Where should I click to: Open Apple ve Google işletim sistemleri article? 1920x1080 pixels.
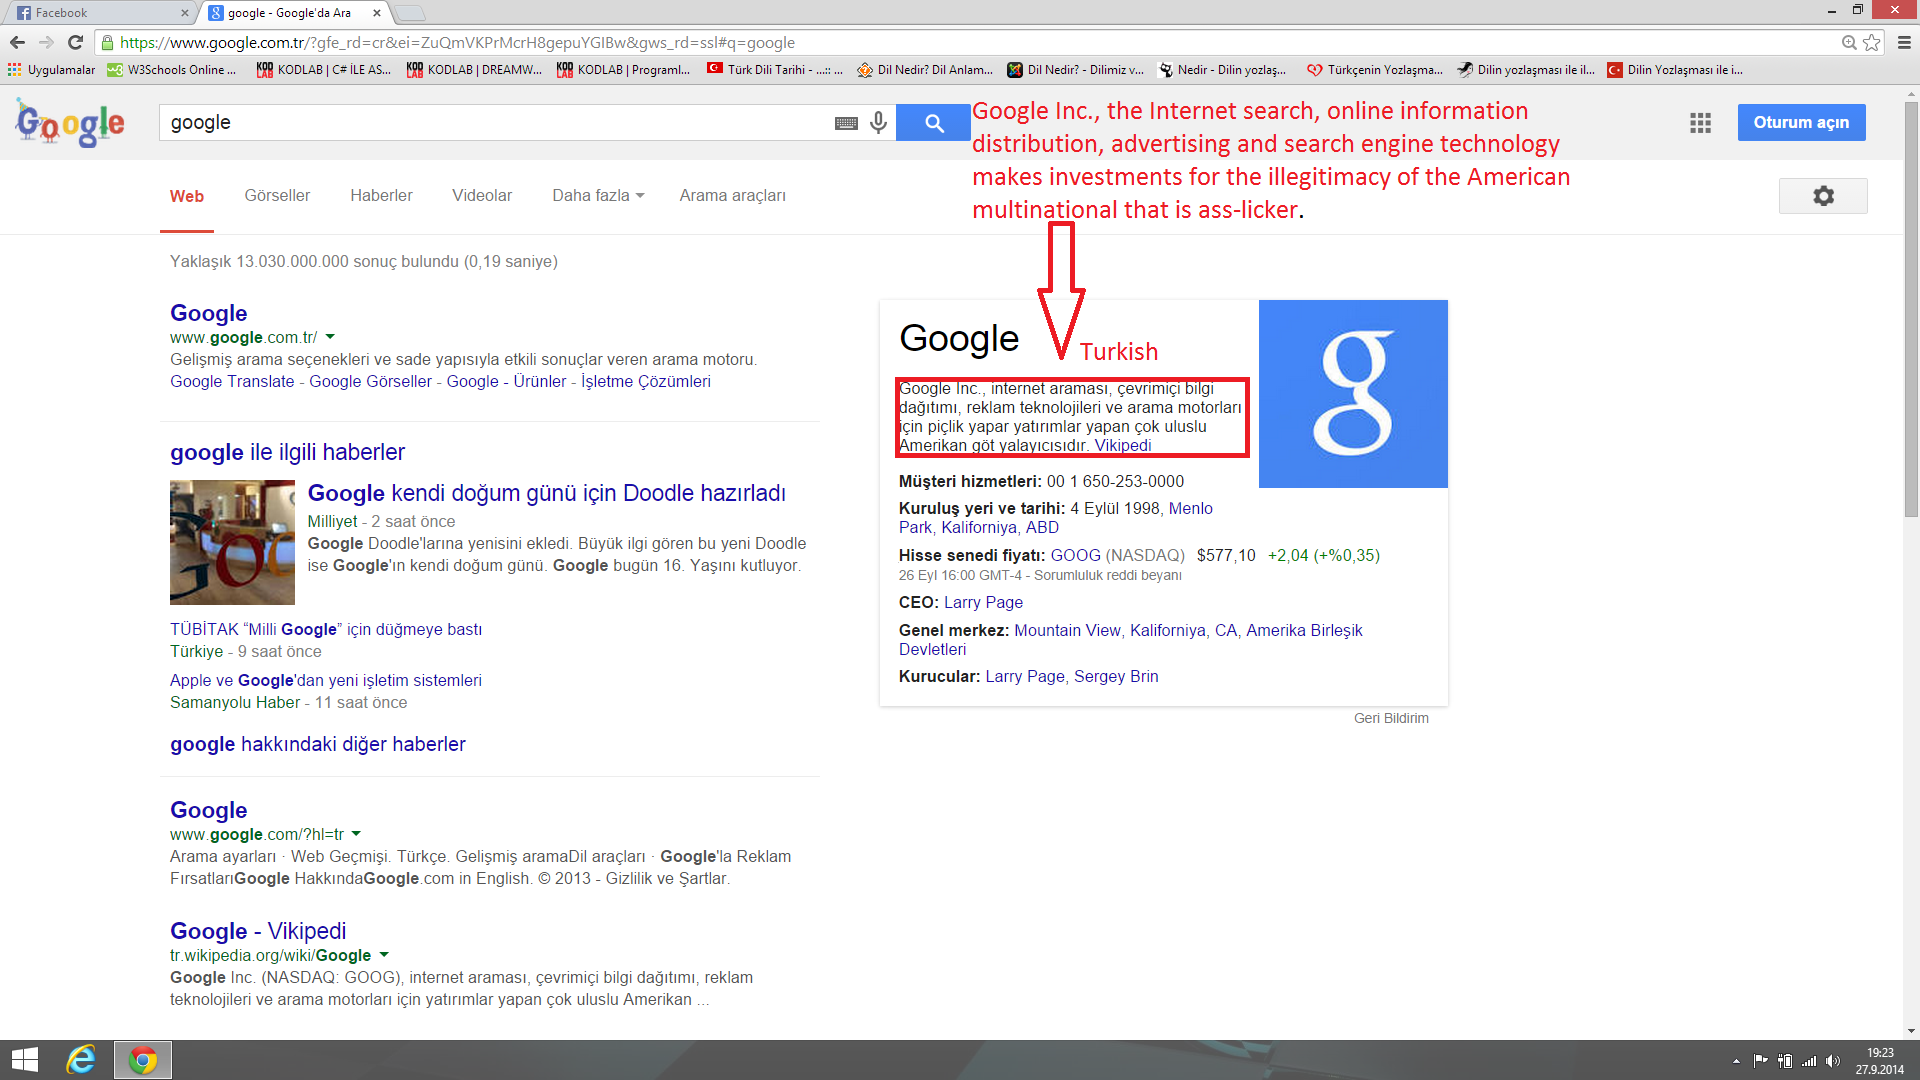[326, 680]
